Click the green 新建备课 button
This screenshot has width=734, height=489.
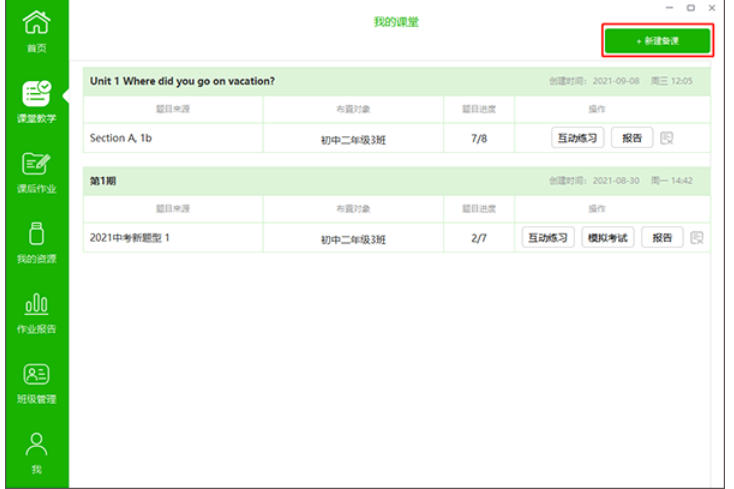(x=657, y=41)
